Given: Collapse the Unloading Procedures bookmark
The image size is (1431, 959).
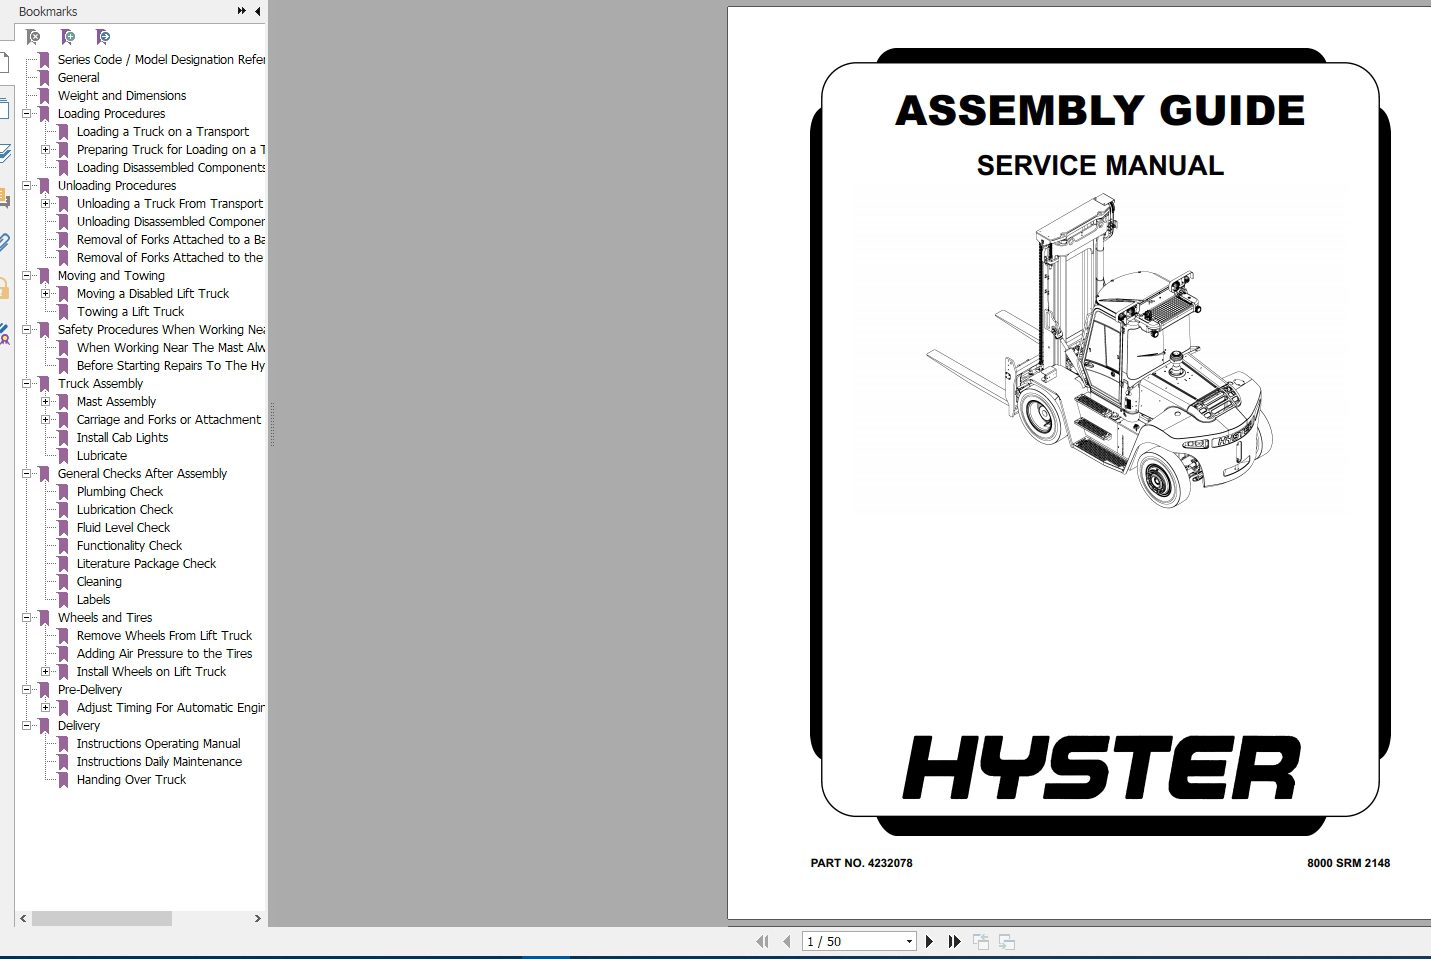Looking at the screenshot, I should [27, 186].
